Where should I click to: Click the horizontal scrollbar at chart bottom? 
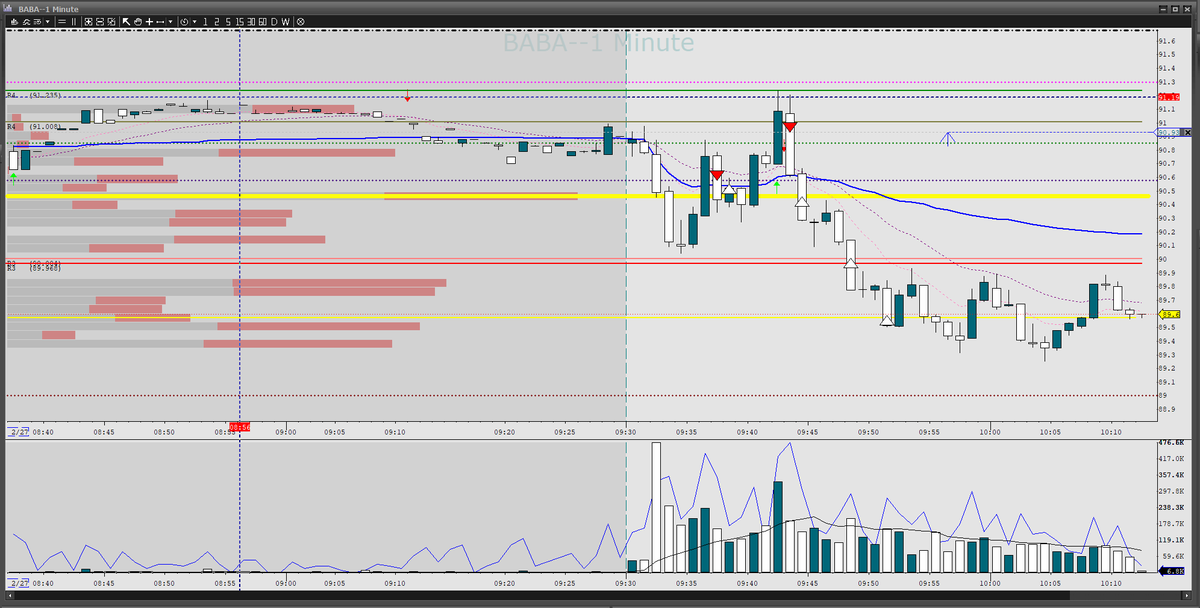(600, 594)
